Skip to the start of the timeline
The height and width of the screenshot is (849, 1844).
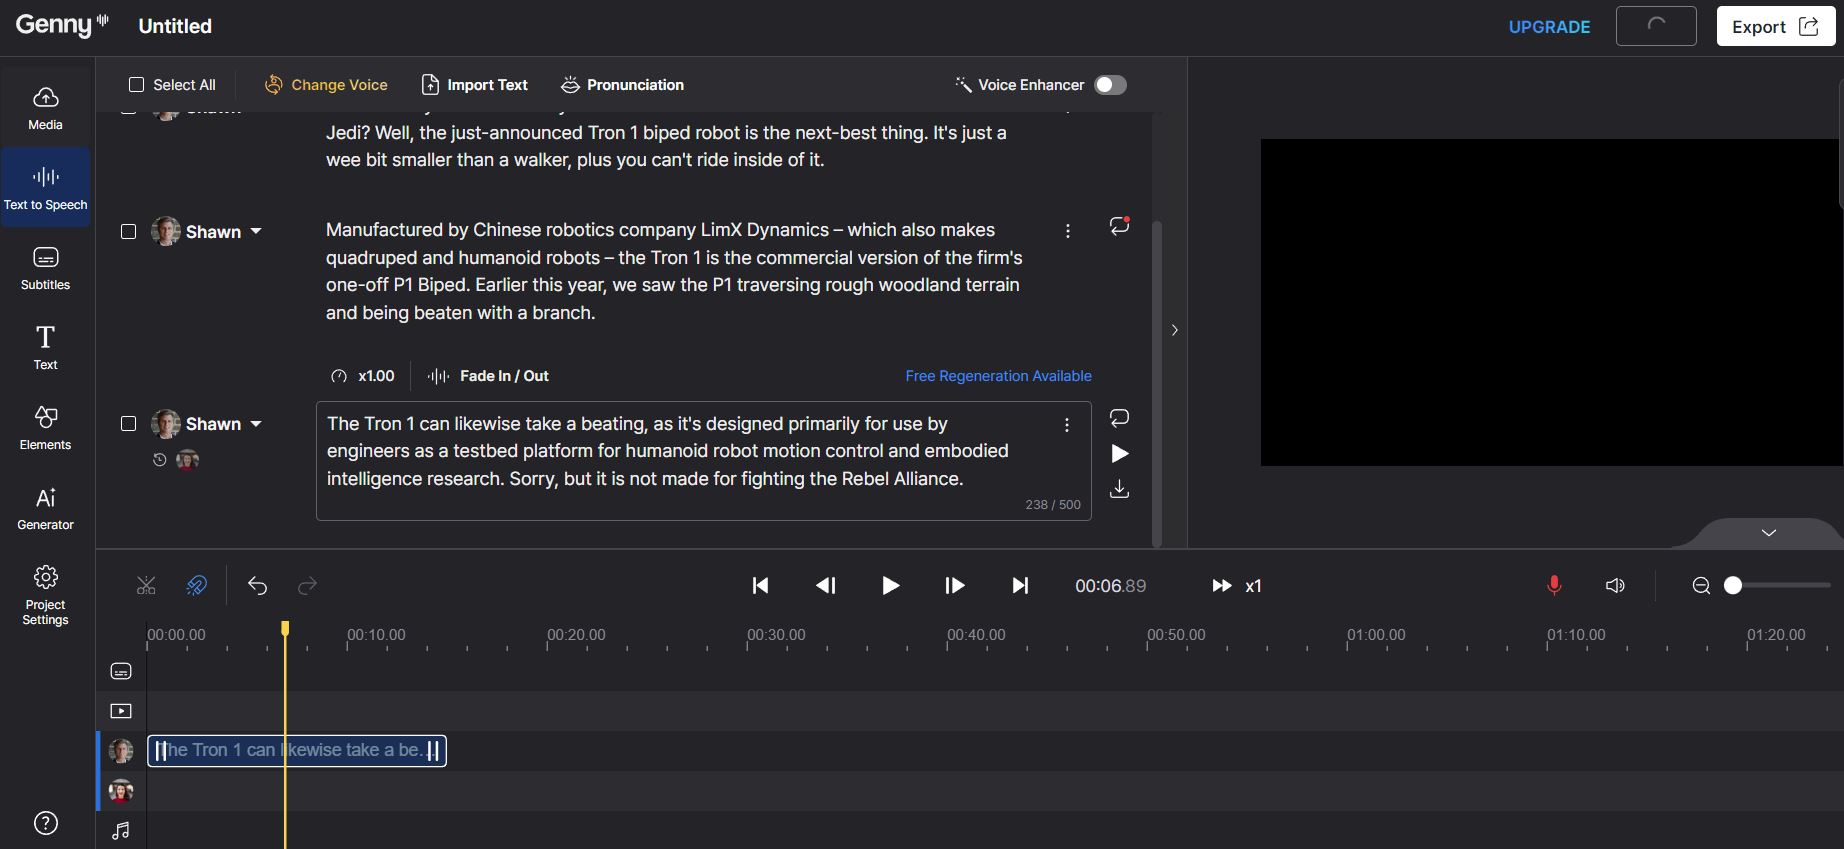761,586
